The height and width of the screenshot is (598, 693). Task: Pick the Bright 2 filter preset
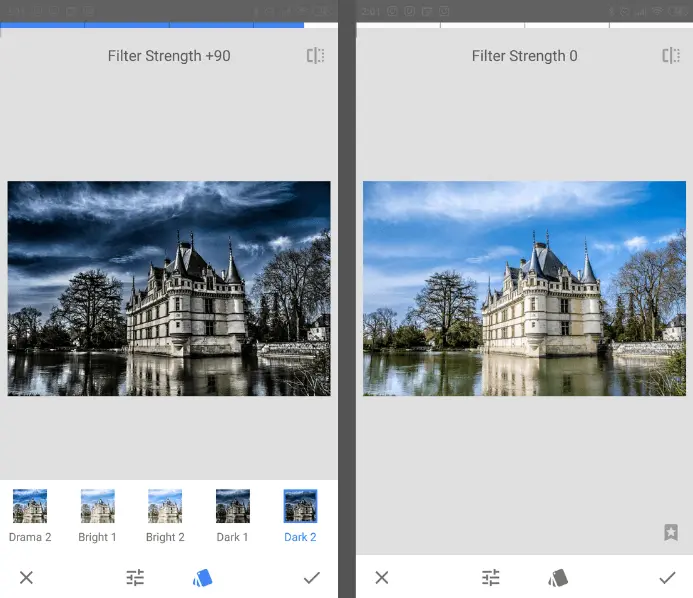(165, 508)
